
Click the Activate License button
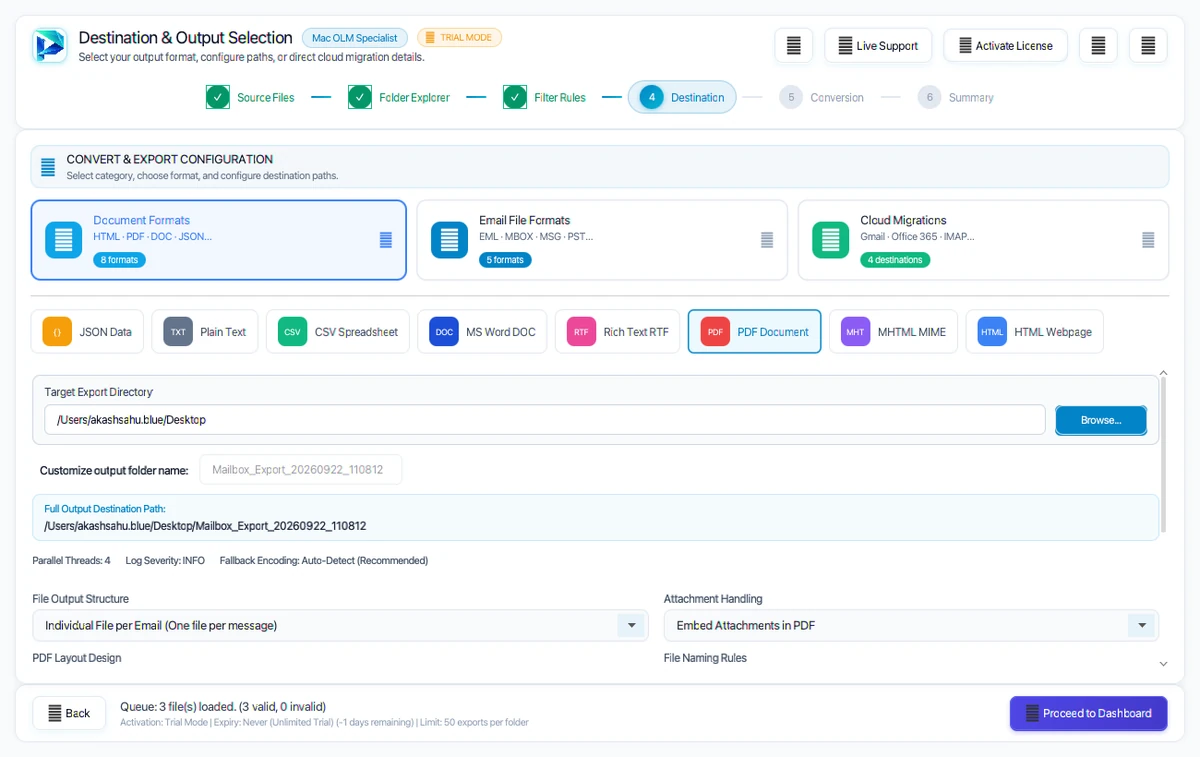point(1005,46)
